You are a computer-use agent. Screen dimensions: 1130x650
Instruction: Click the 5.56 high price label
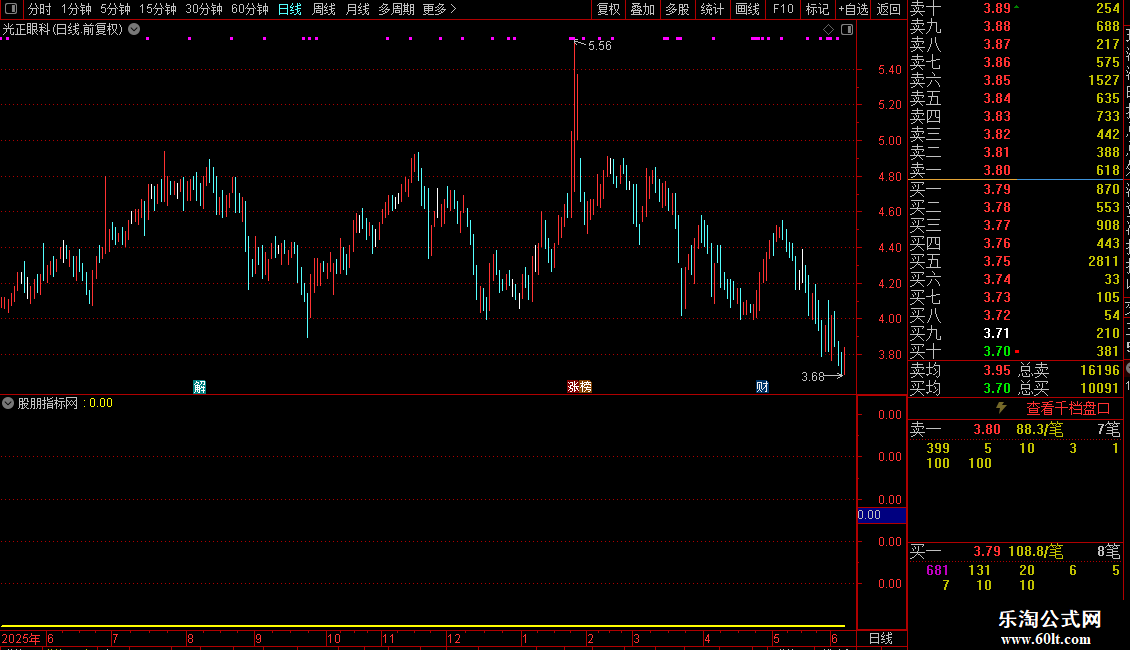[600, 45]
